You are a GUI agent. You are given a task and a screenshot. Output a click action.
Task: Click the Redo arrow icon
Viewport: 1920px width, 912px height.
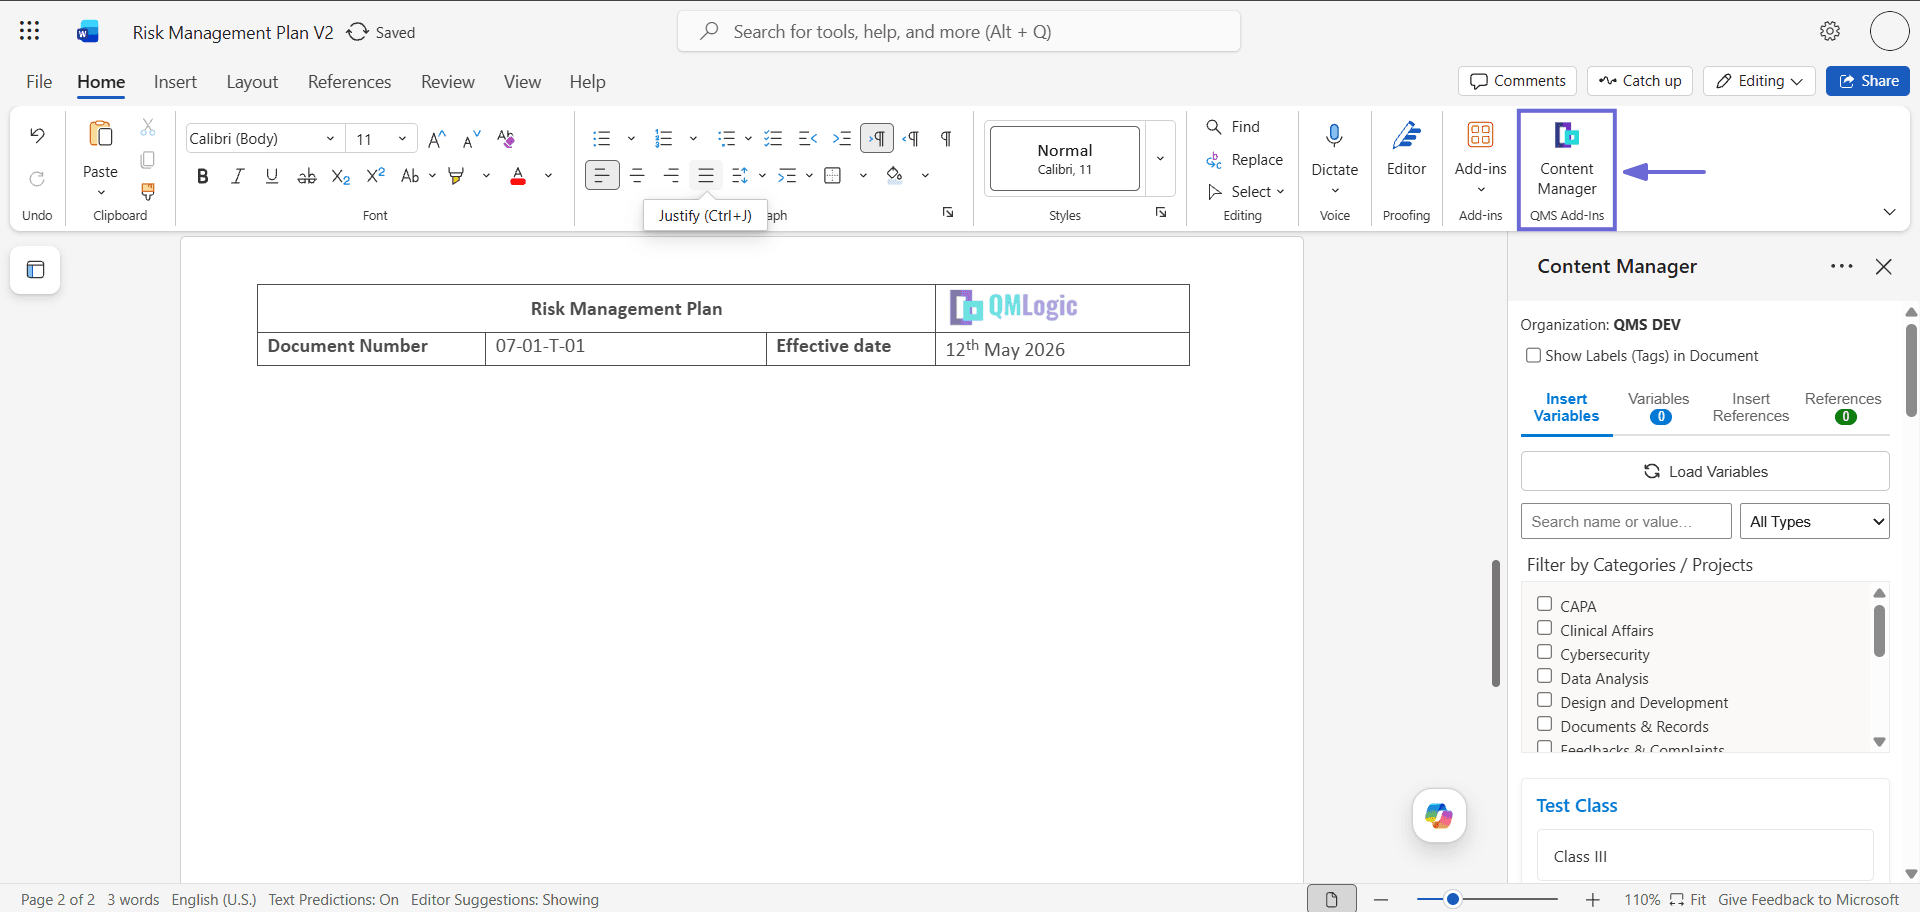click(37, 179)
